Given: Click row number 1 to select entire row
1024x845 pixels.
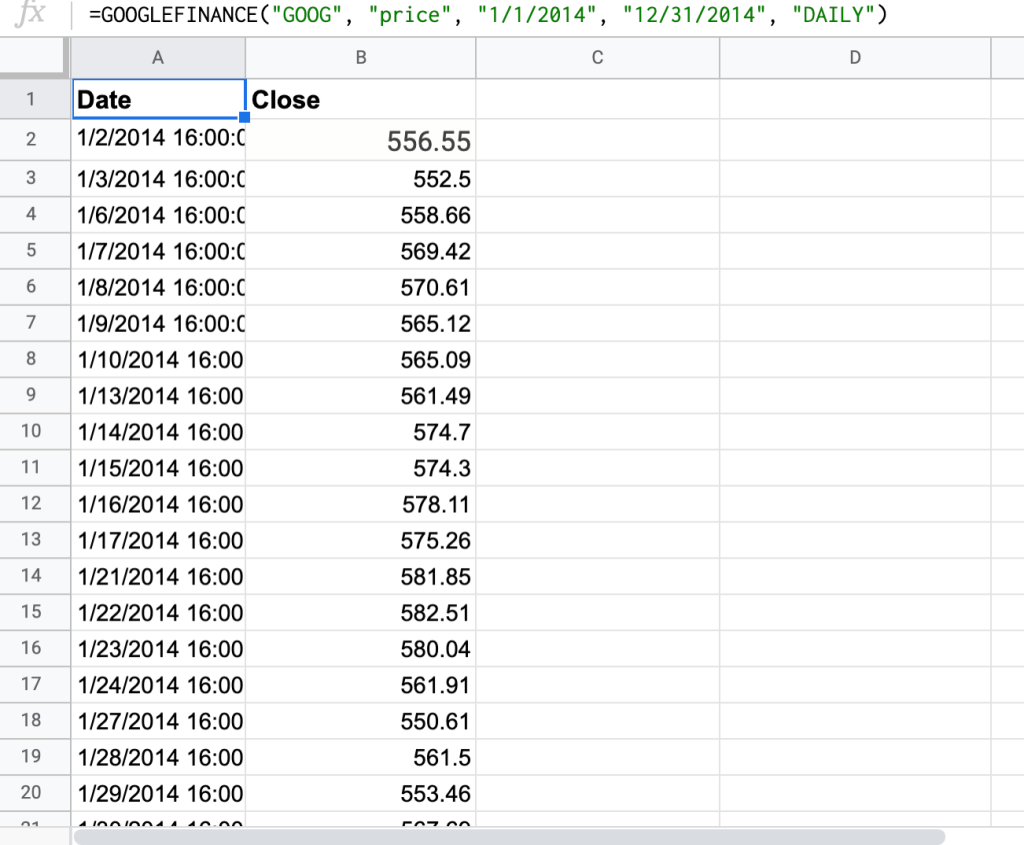Looking at the screenshot, I should [x=35, y=100].
